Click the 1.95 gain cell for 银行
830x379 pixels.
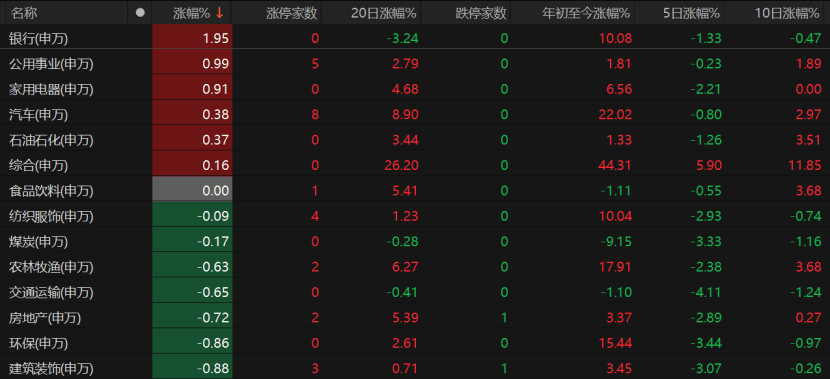click(192, 37)
